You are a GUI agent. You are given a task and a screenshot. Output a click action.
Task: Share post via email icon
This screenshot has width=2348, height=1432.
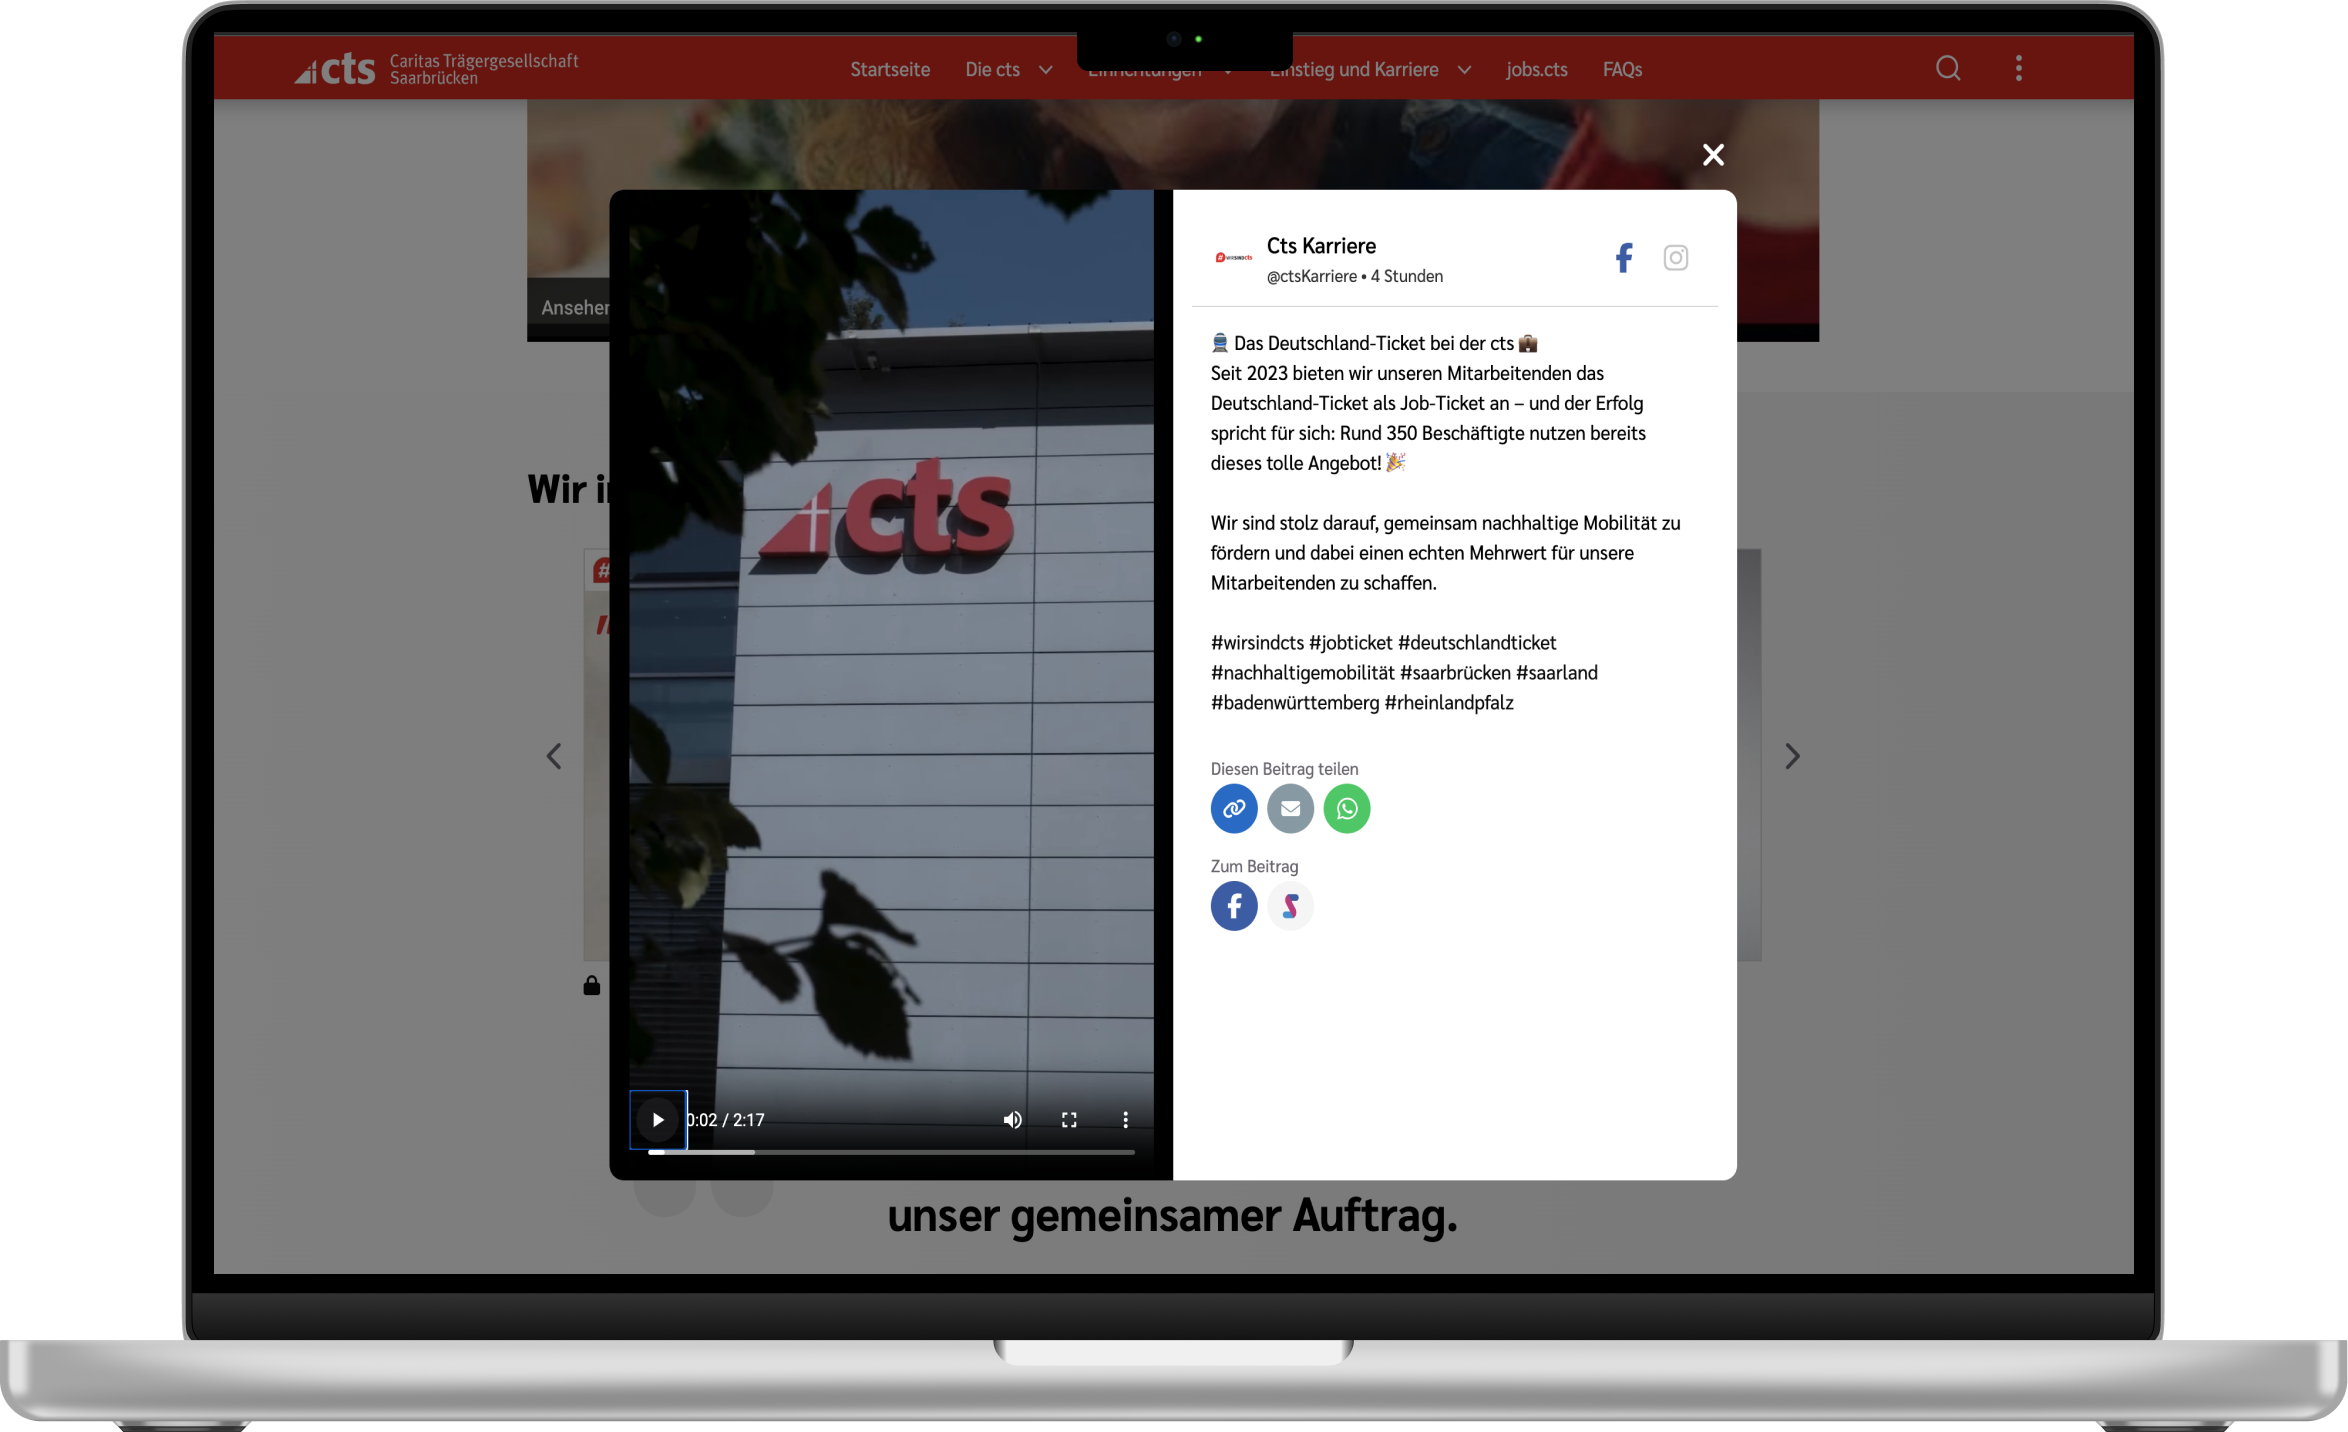(x=1290, y=808)
